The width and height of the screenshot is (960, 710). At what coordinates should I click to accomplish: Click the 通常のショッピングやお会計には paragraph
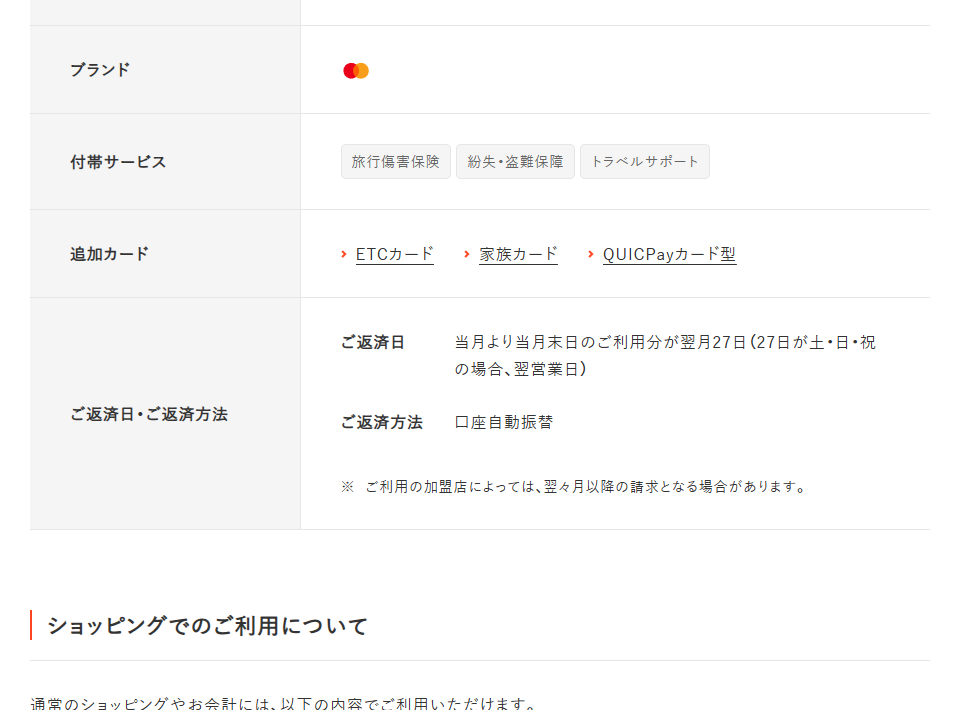[283, 703]
